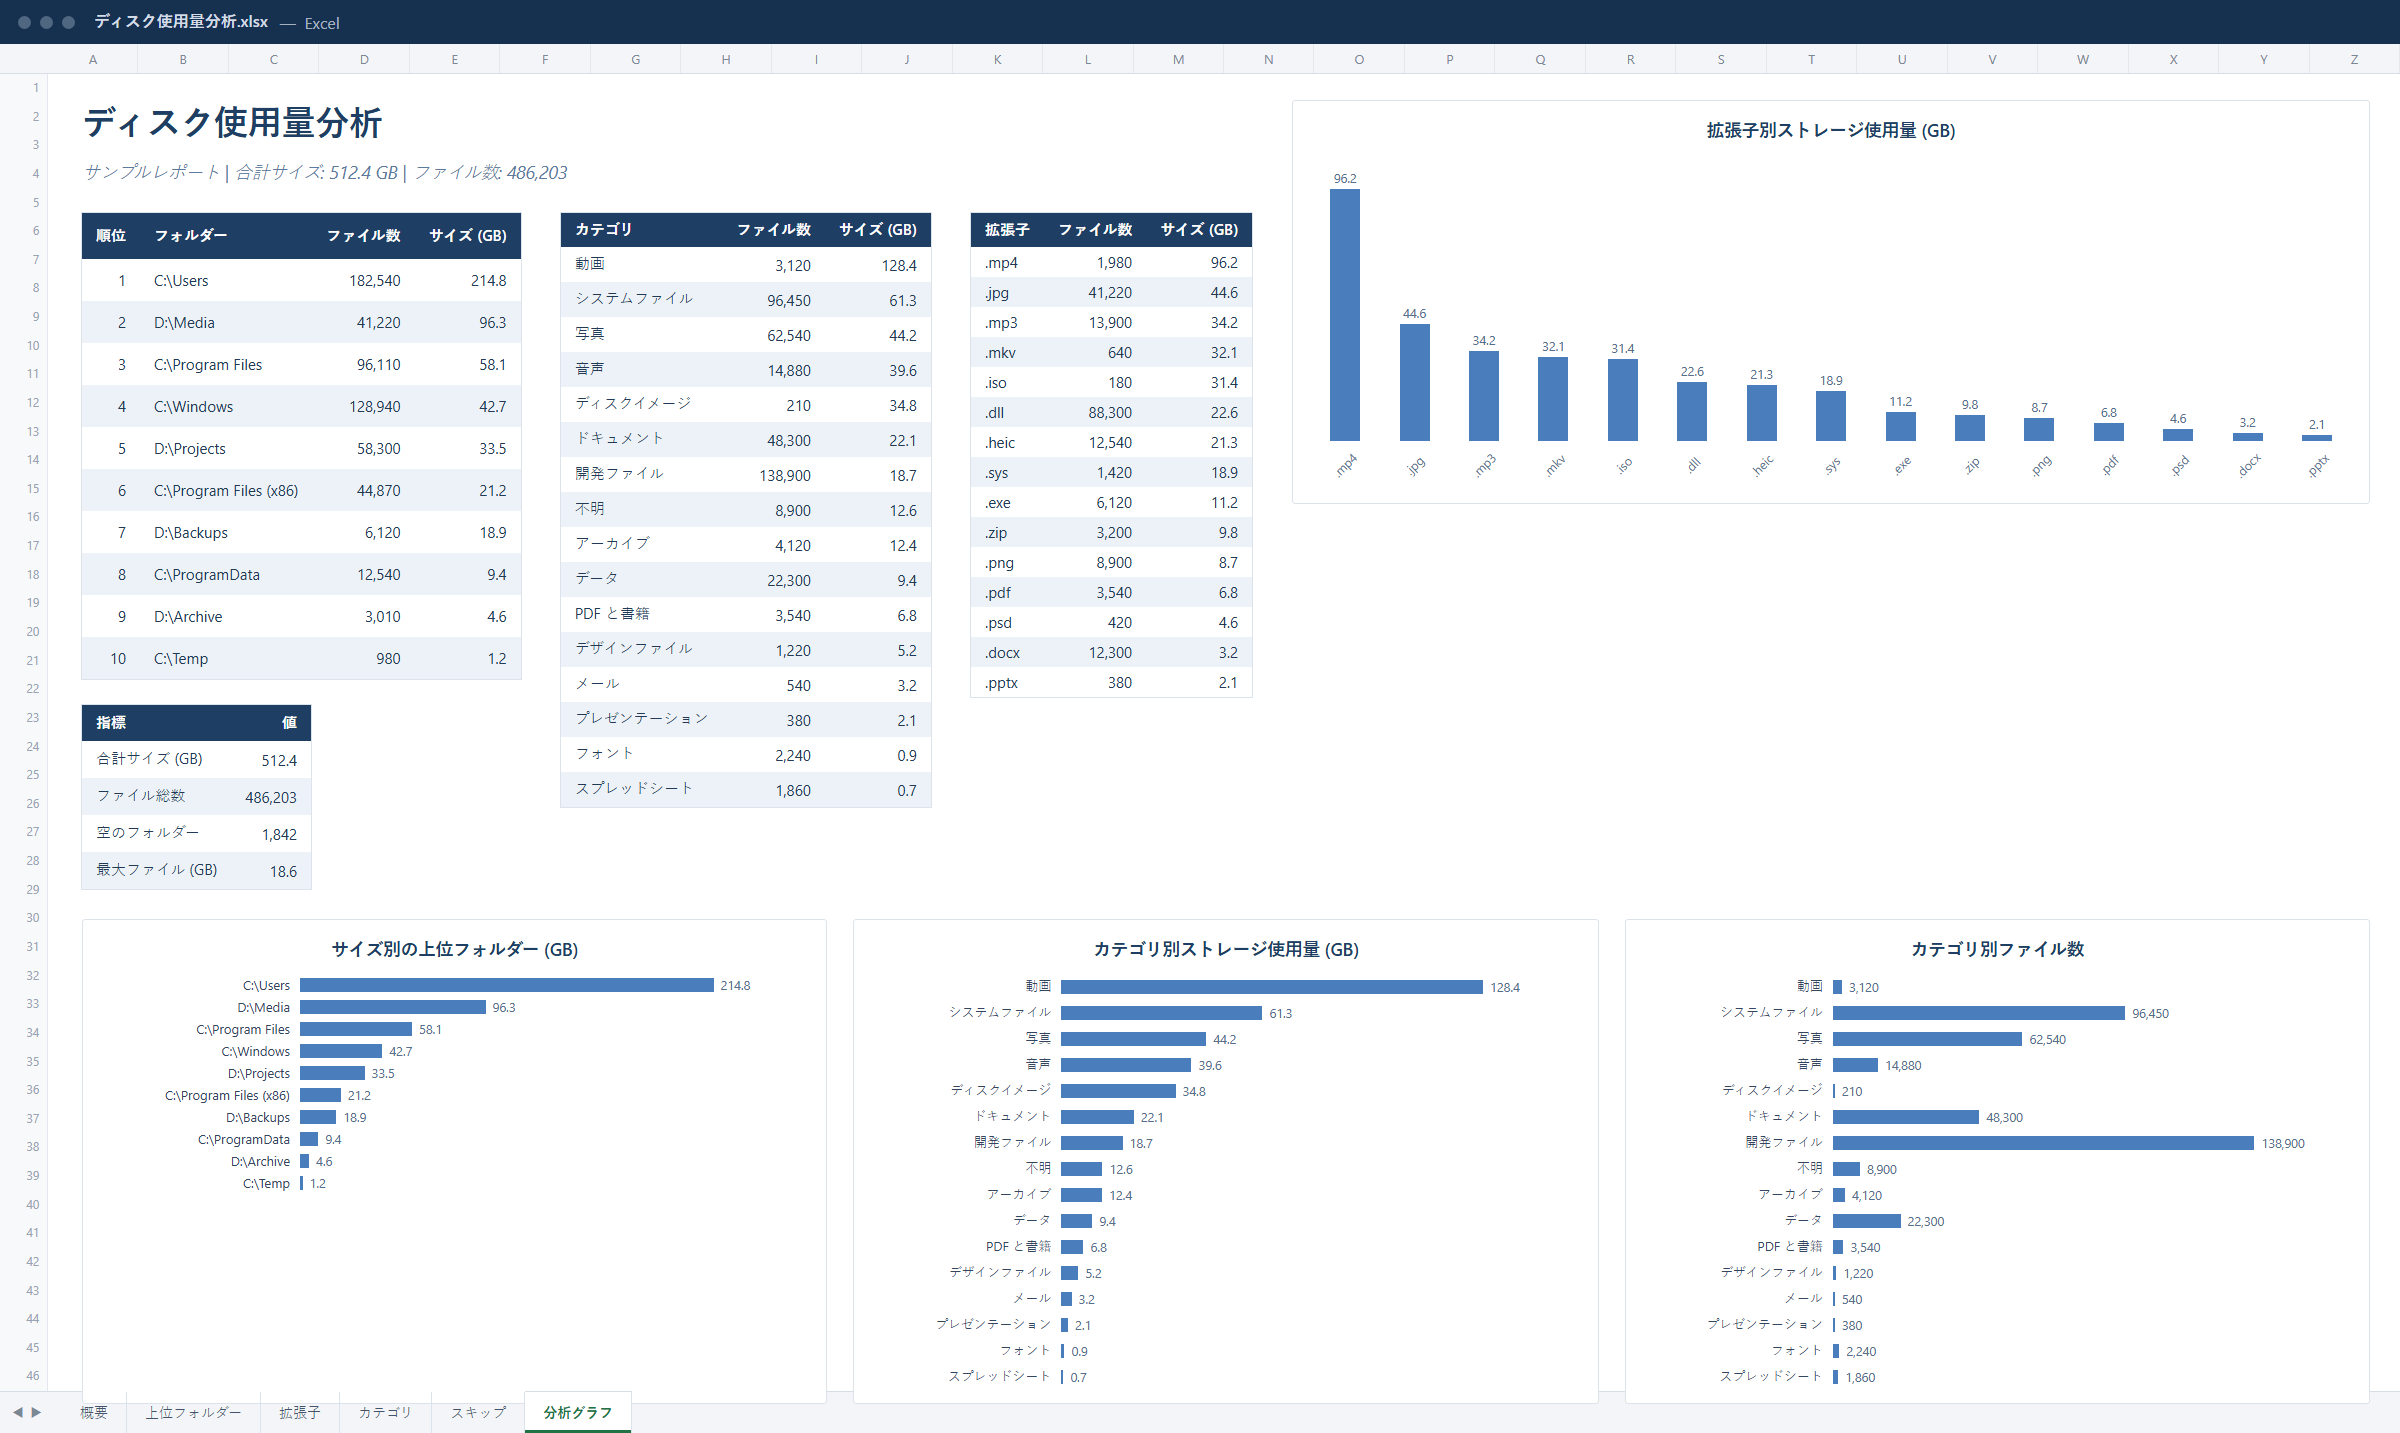Click the next sheet arrow
Viewport: 2400px width, 1433px height.
click(37, 1412)
